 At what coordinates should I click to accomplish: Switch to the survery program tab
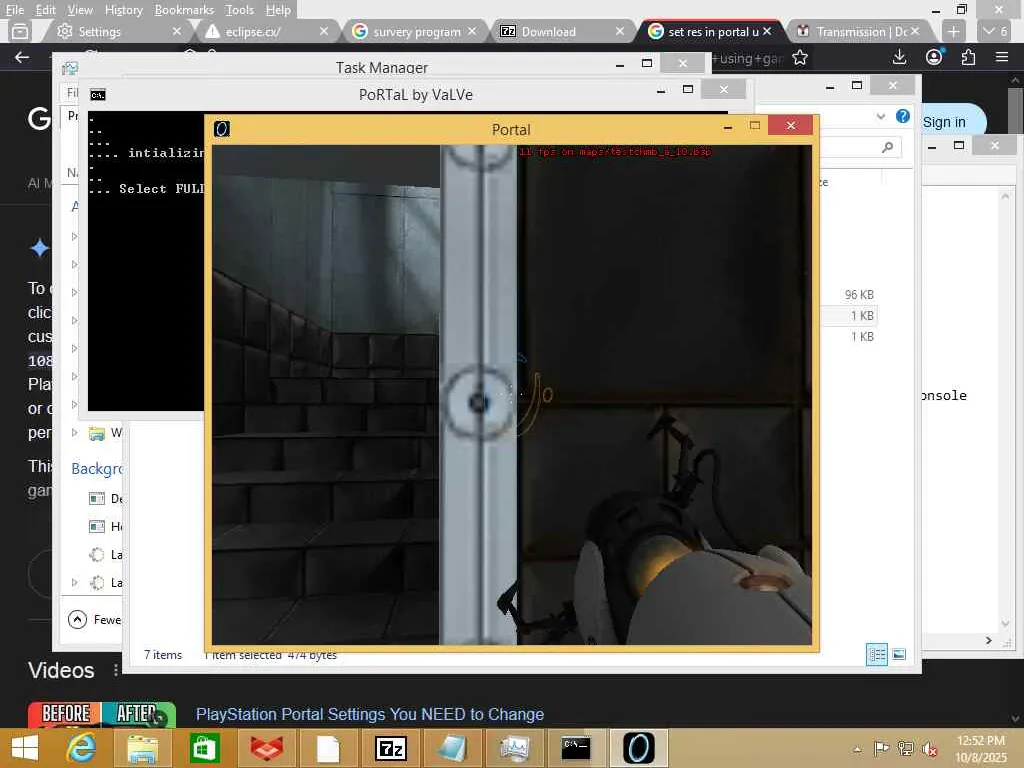point(413,31)
